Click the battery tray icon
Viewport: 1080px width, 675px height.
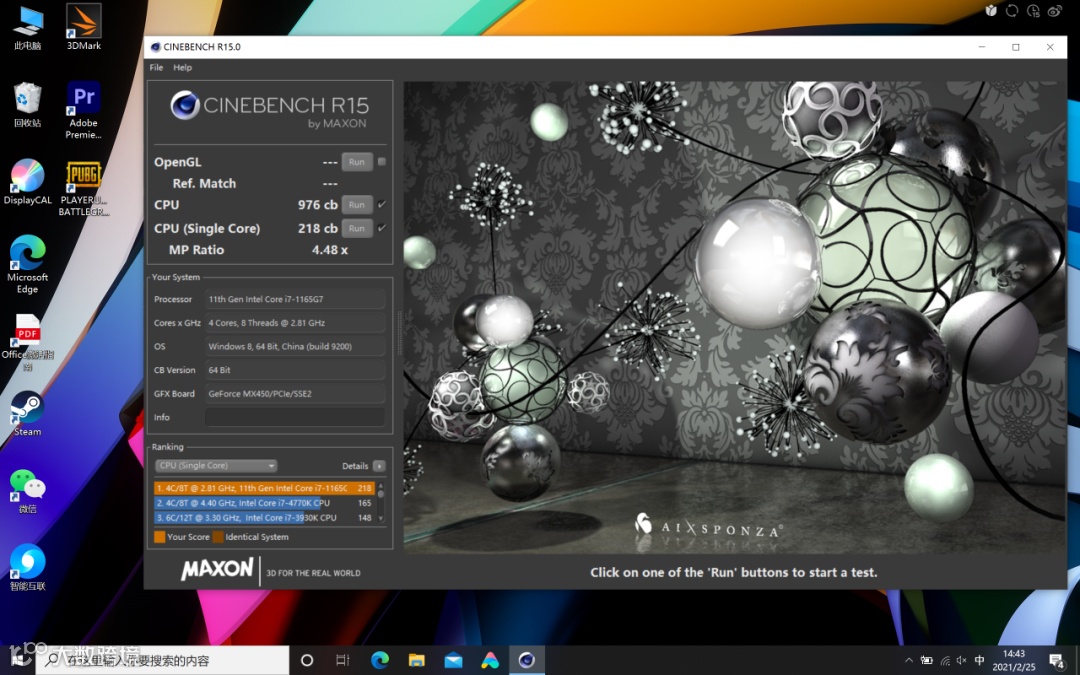click(926, 661)
